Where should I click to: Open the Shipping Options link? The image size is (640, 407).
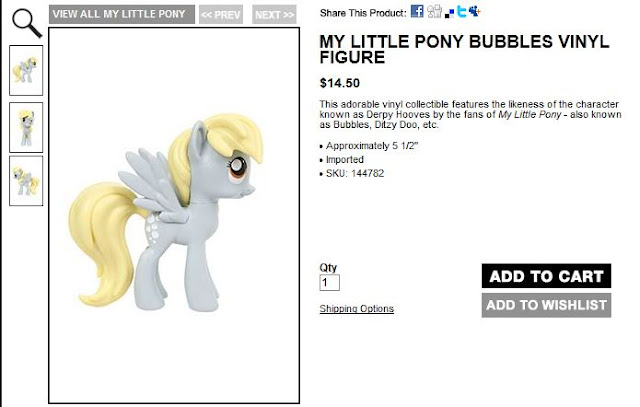(357, 309)
